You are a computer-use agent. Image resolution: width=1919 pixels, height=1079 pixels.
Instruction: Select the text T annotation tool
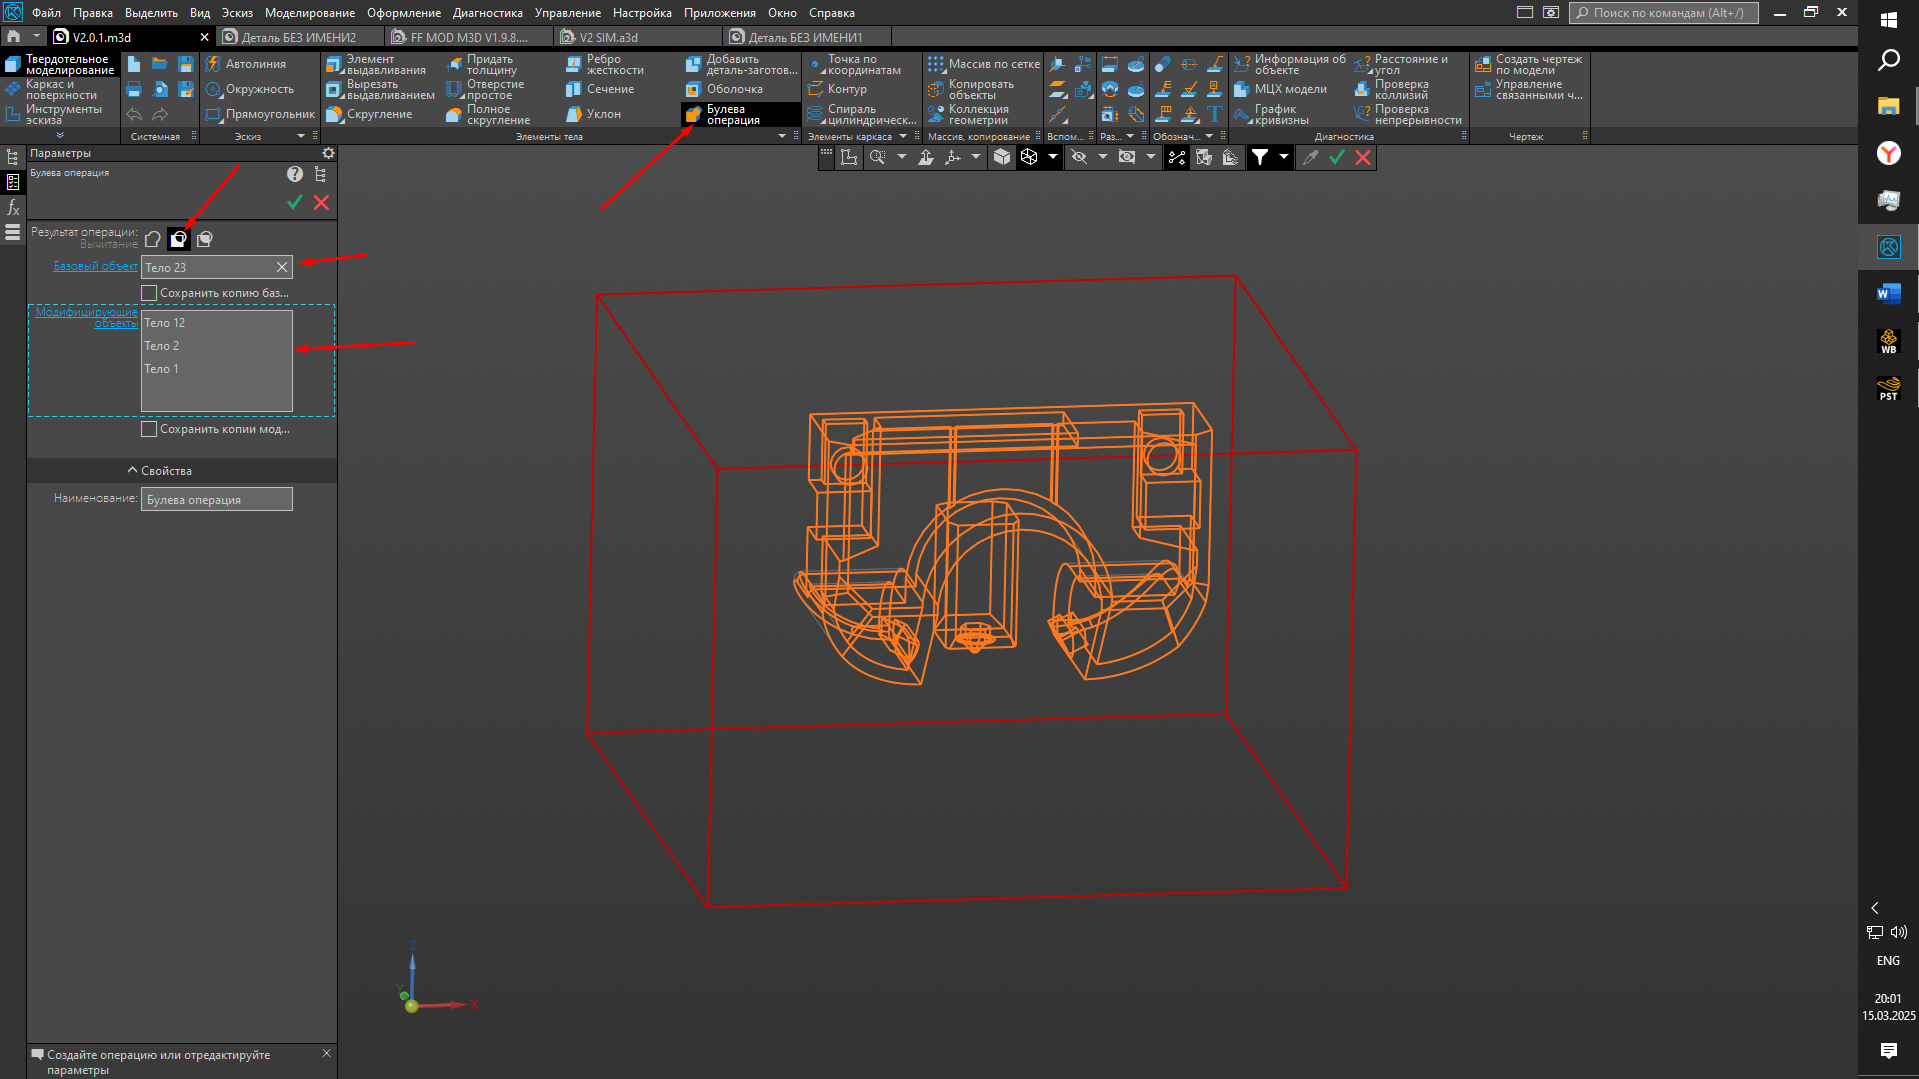(x=1215, y=114)
